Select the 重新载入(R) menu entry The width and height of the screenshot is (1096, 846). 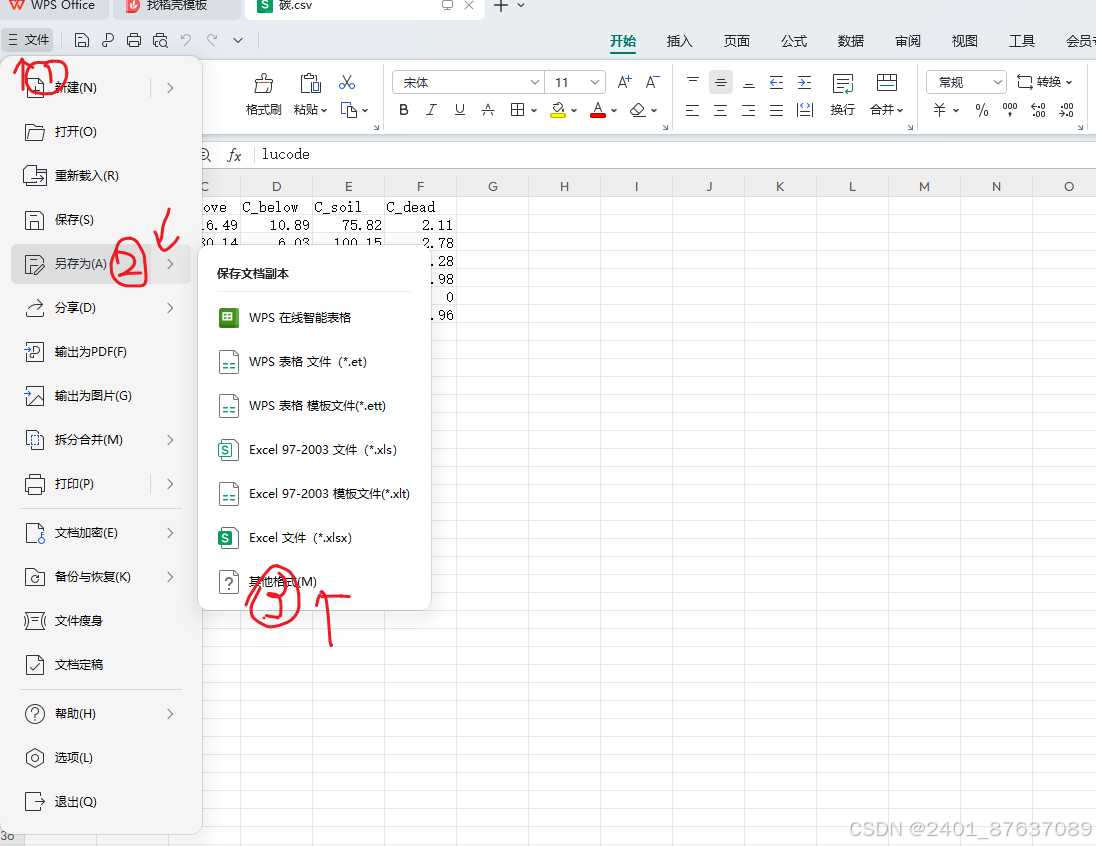(x=101, y=175)
